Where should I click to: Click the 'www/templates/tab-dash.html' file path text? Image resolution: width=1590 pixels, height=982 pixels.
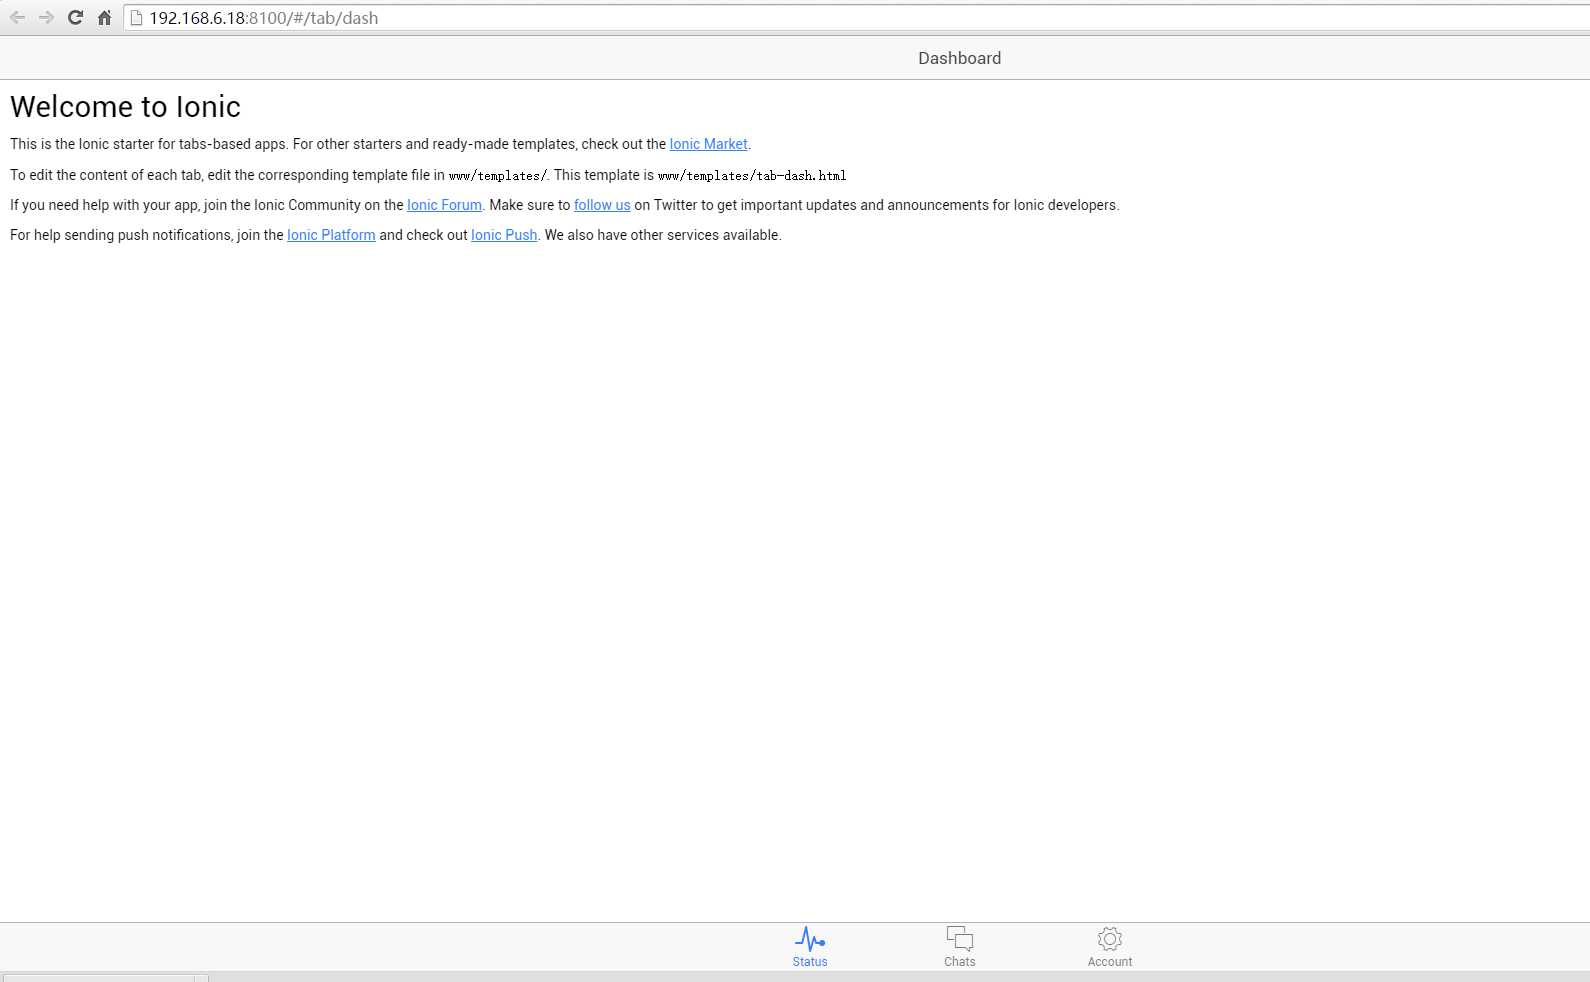(x=752, y=176)
